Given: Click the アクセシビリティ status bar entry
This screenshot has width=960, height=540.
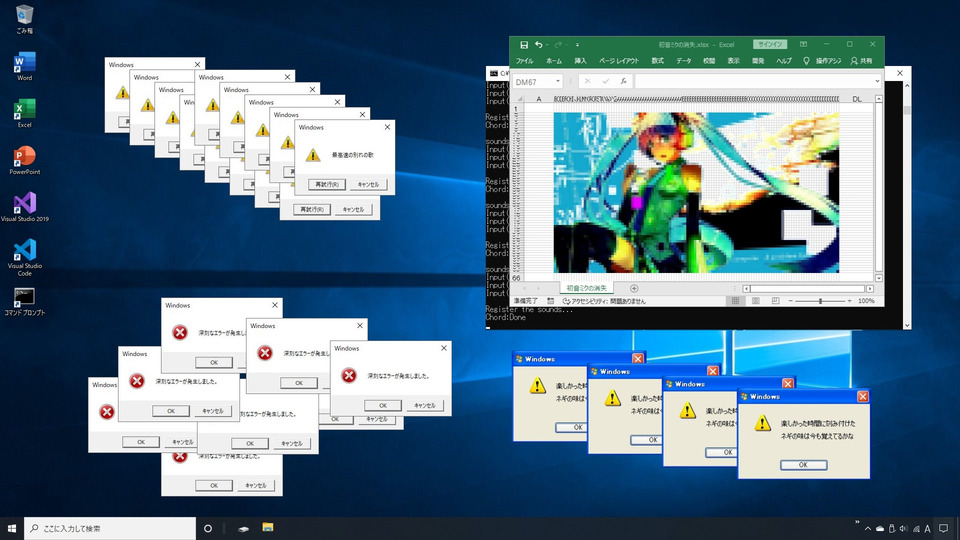Looking at the screenshot, I should pyautogui.click(x=604, y=301).
